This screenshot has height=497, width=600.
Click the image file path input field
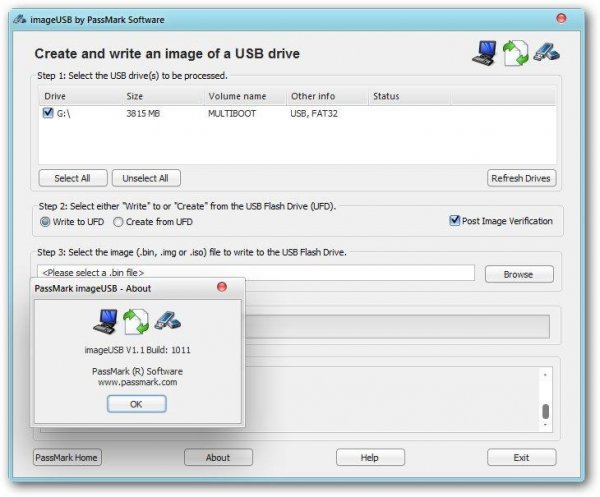click(256, 273)
